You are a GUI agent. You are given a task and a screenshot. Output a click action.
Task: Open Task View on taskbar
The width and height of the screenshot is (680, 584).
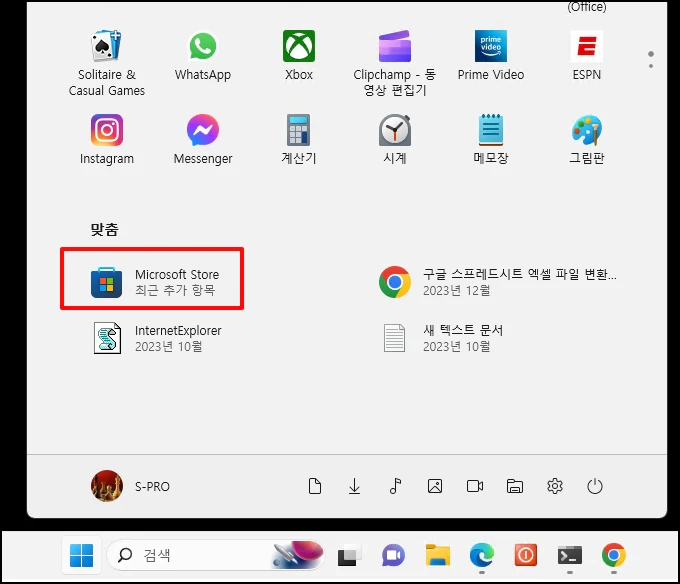(x=350, y=555)
